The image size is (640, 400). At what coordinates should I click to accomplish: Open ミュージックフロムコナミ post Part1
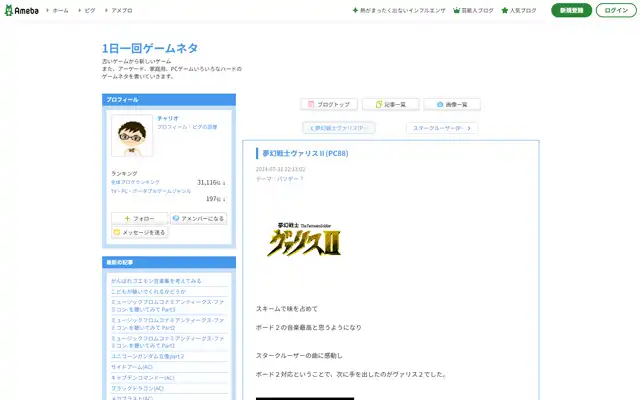(x=167, y=342)
